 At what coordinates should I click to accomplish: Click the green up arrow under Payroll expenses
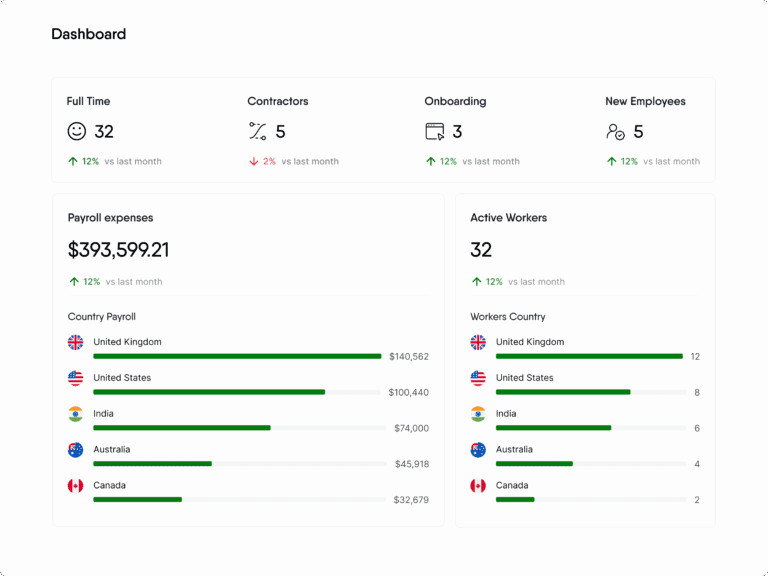[74, 282]
